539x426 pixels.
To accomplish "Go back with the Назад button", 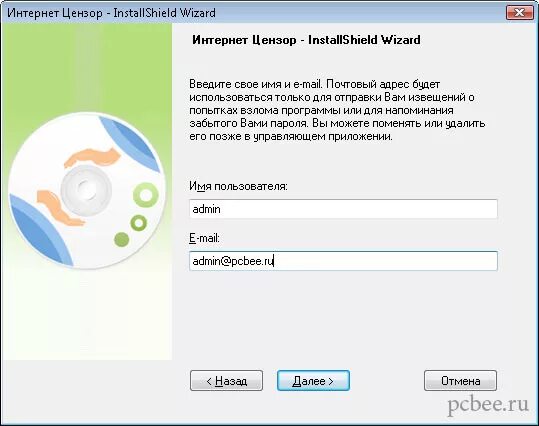I will click(226, 381).
